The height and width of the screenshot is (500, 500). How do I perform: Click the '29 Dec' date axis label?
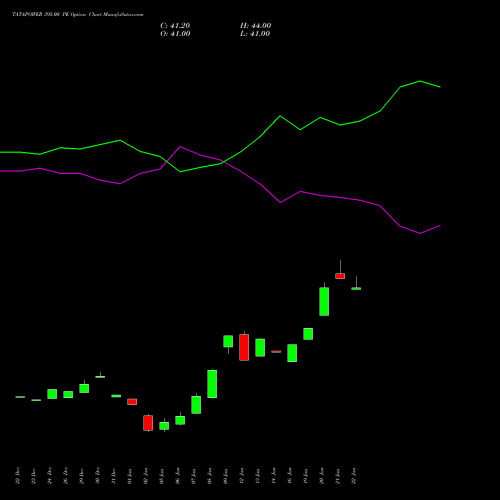point(82,476)
